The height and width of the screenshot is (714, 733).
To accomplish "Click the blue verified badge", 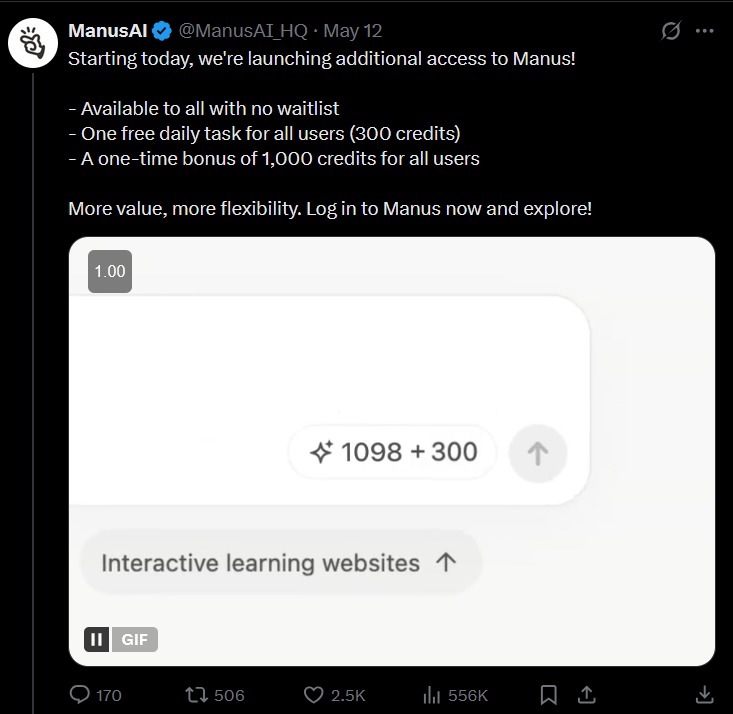I will pos(162,31).
